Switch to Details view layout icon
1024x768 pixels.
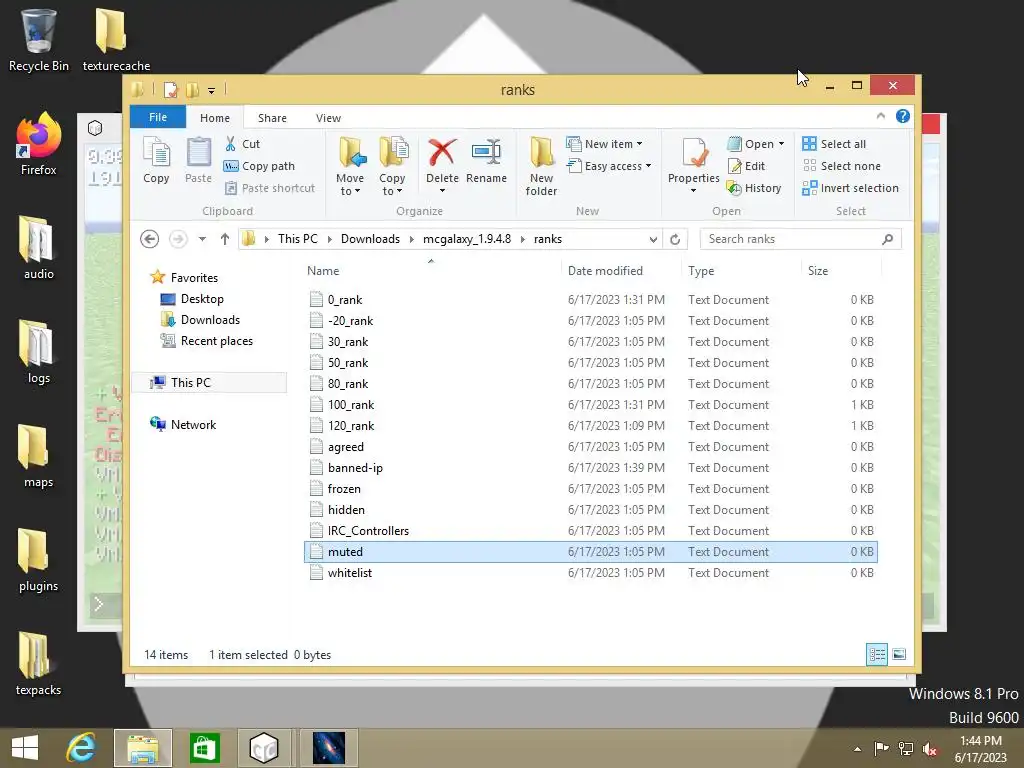(x=877, y=654)
